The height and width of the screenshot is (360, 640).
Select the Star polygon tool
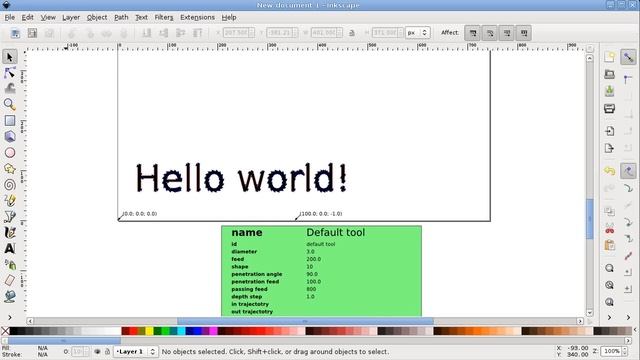(x=10, y=169)
